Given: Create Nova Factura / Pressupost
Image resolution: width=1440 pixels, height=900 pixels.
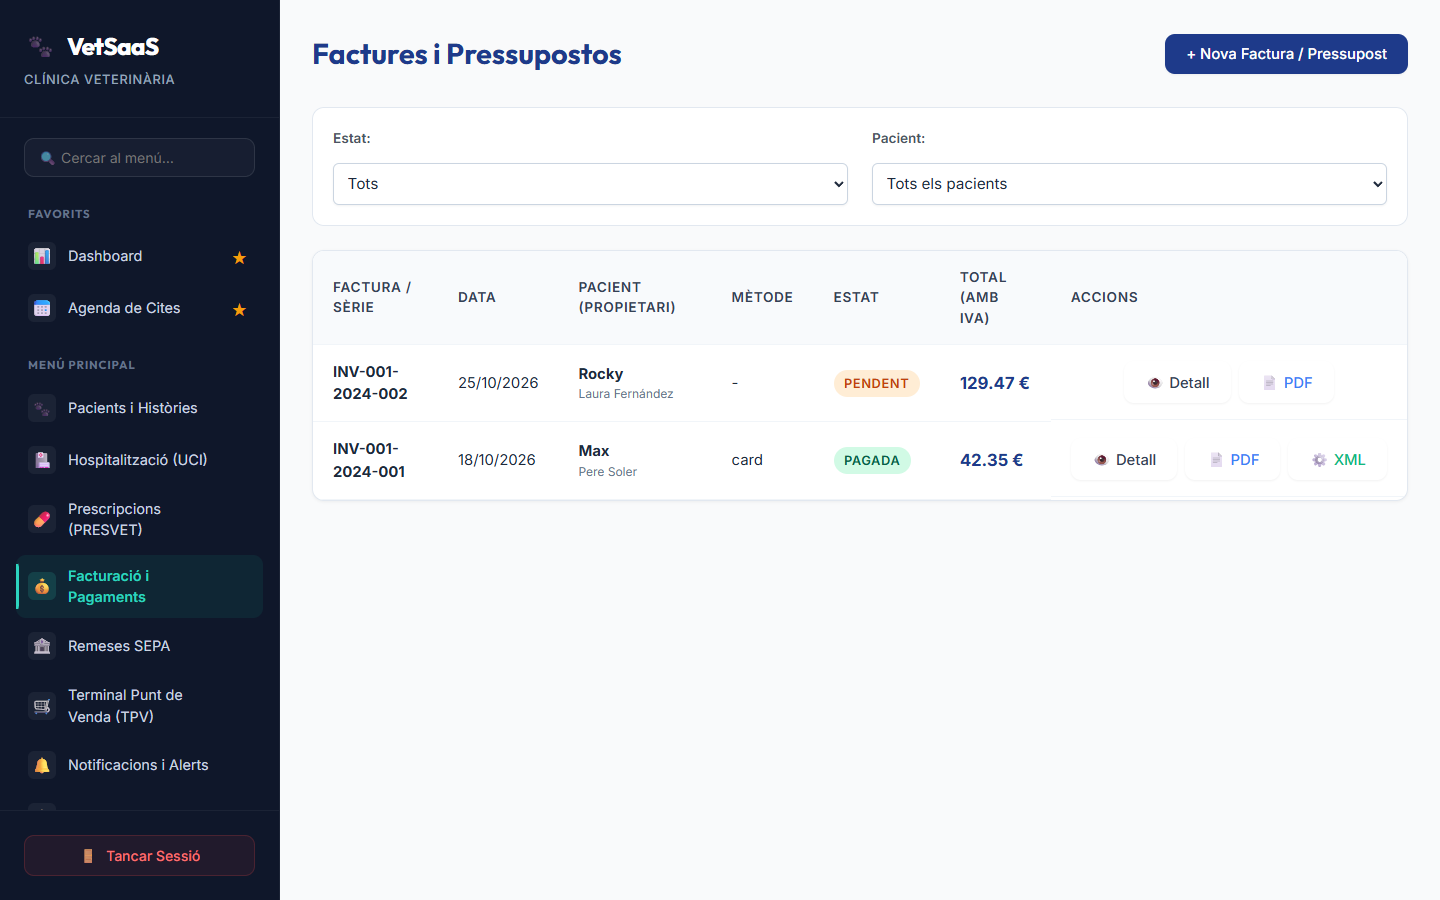Looking at the screenshot, I should coord(1286,54).
